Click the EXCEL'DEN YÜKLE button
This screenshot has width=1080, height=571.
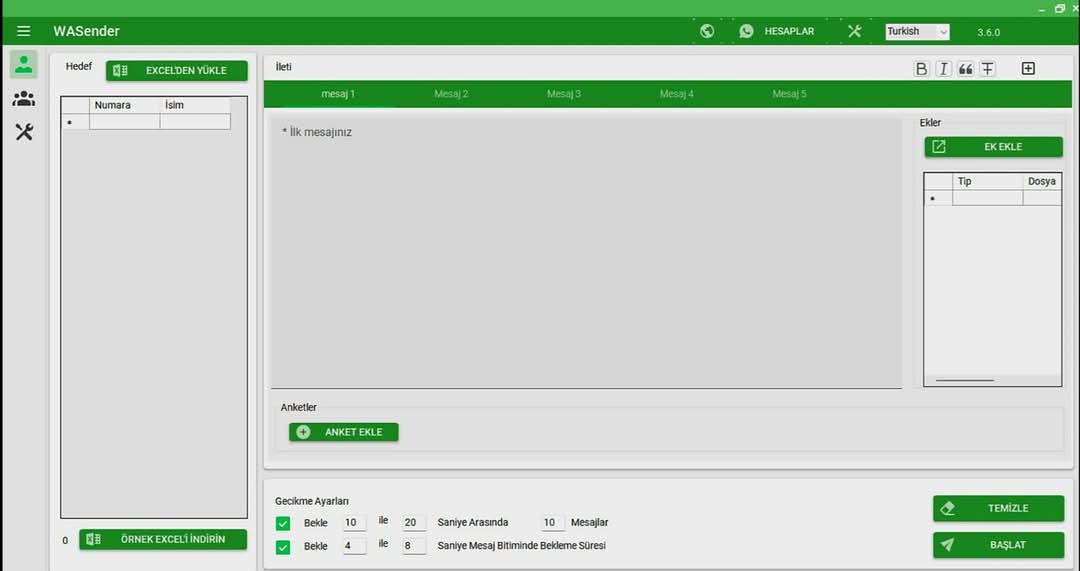point(177,71)
